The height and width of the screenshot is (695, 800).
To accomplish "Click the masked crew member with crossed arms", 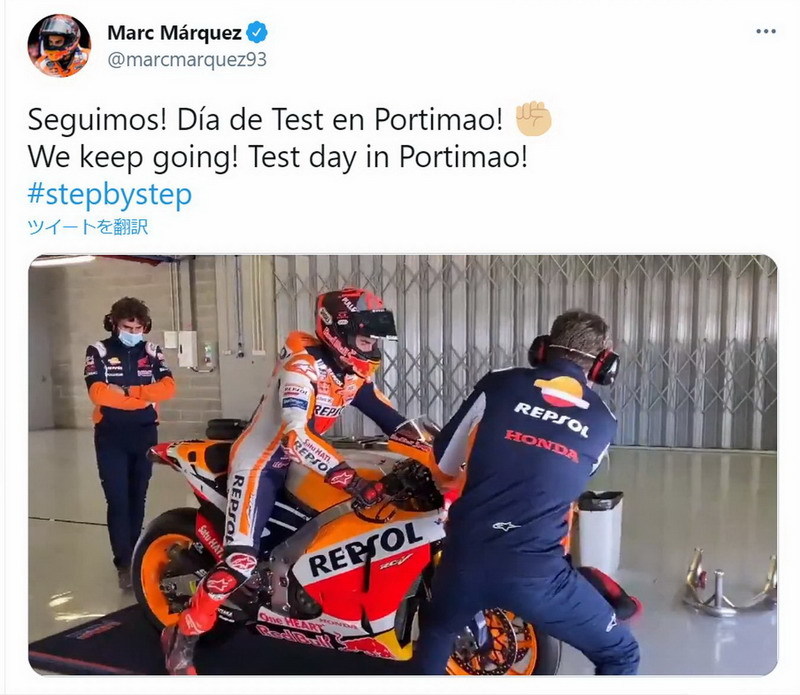I will 127,434.
